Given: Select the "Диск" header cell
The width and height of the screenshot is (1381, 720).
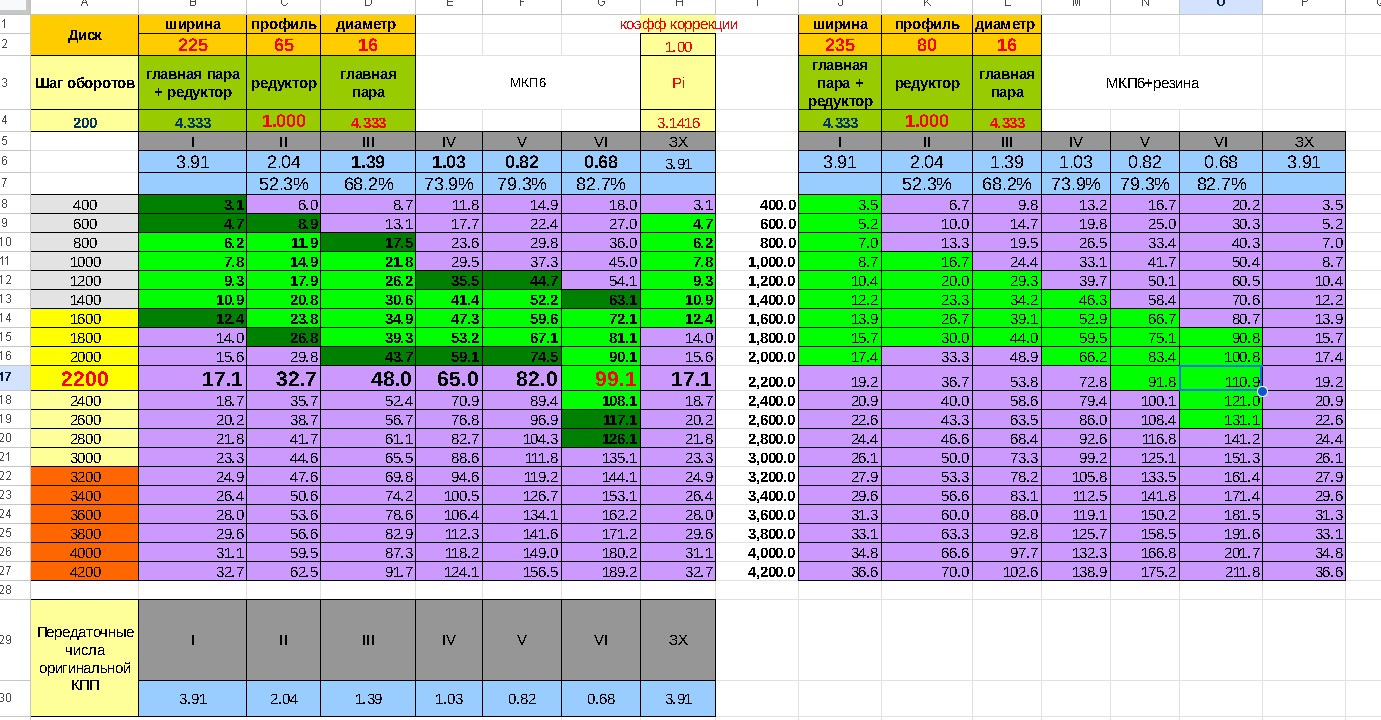Looking at the screenshot, I should coord(83,35).
